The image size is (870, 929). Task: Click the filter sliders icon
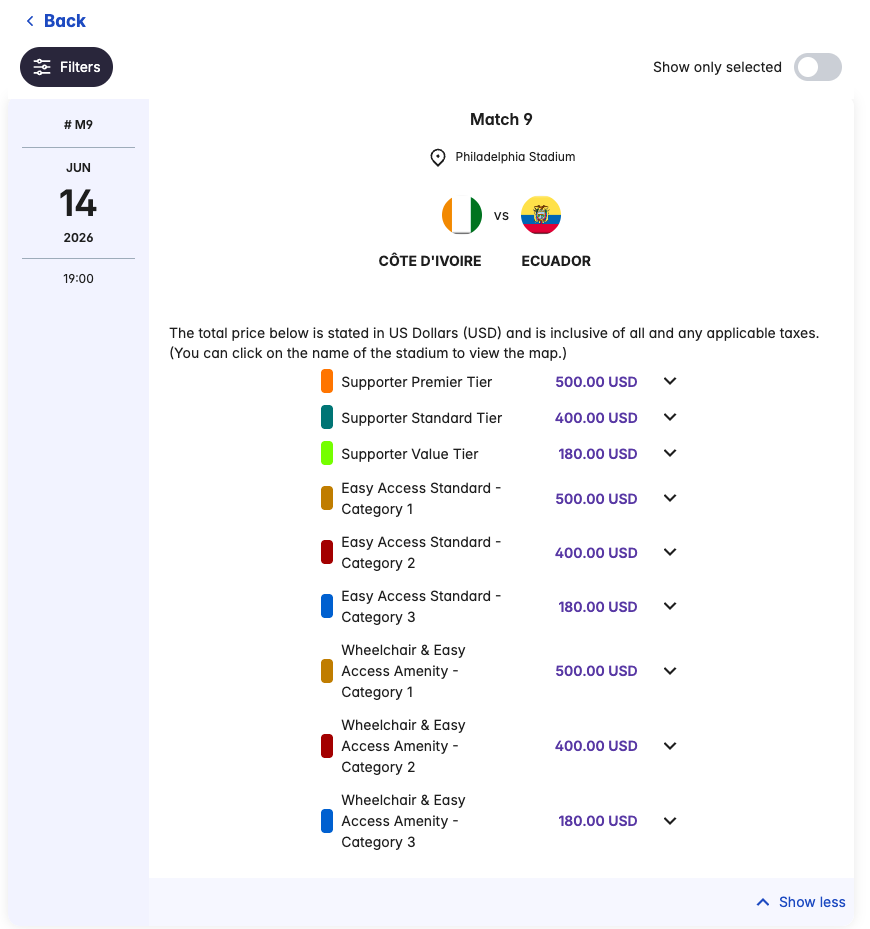pos(42,67)
